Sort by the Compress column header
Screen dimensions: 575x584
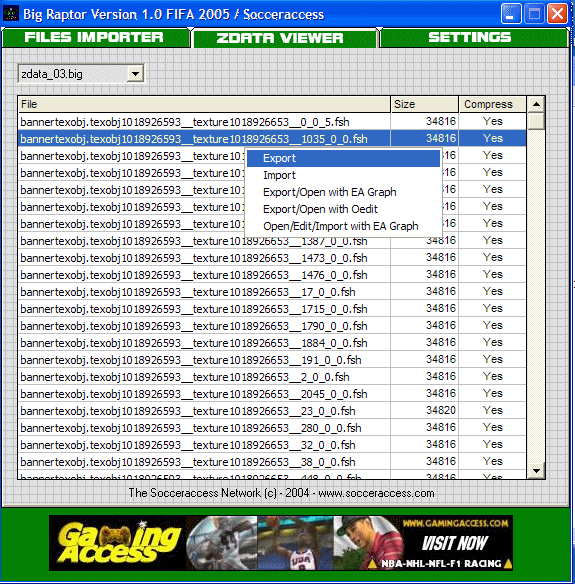click(x=492, y=104)
